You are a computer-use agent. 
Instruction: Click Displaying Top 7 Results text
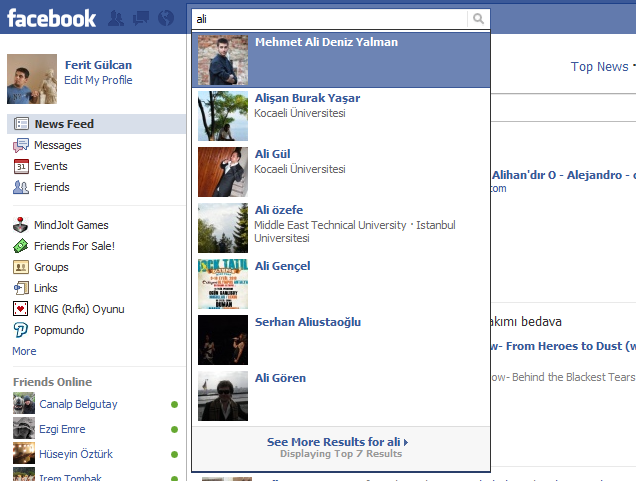pyautogui.click(x=341, y=454)
